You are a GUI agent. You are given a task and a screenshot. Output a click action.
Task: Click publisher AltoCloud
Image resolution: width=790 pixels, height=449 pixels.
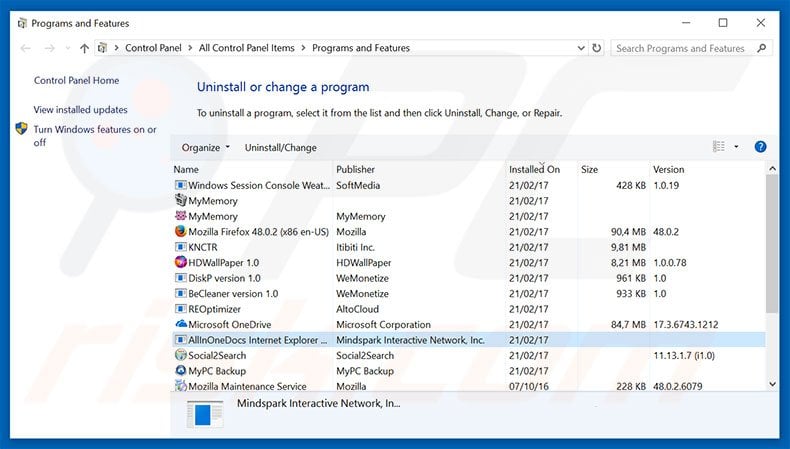357,309
